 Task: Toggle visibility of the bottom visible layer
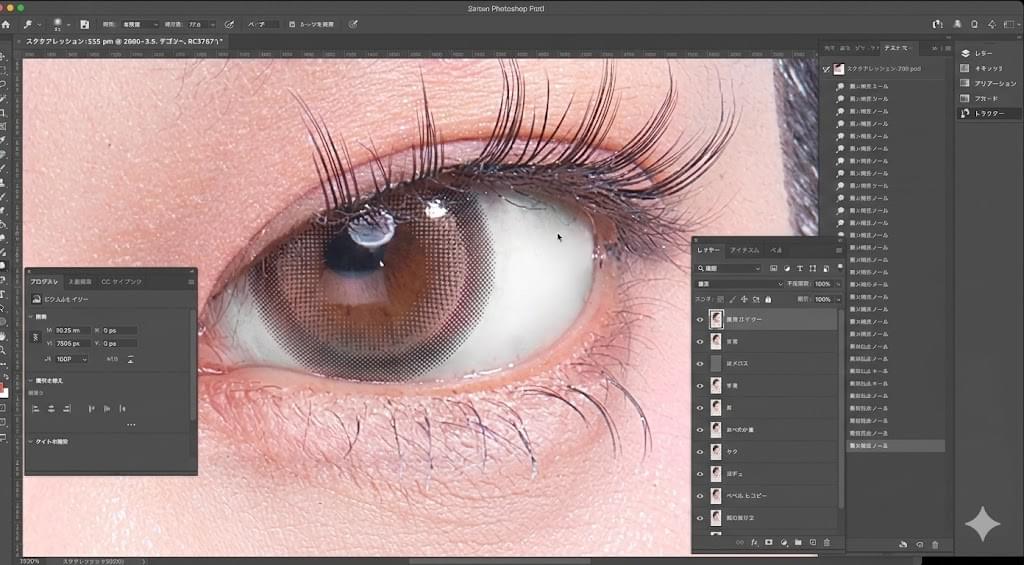700,518
